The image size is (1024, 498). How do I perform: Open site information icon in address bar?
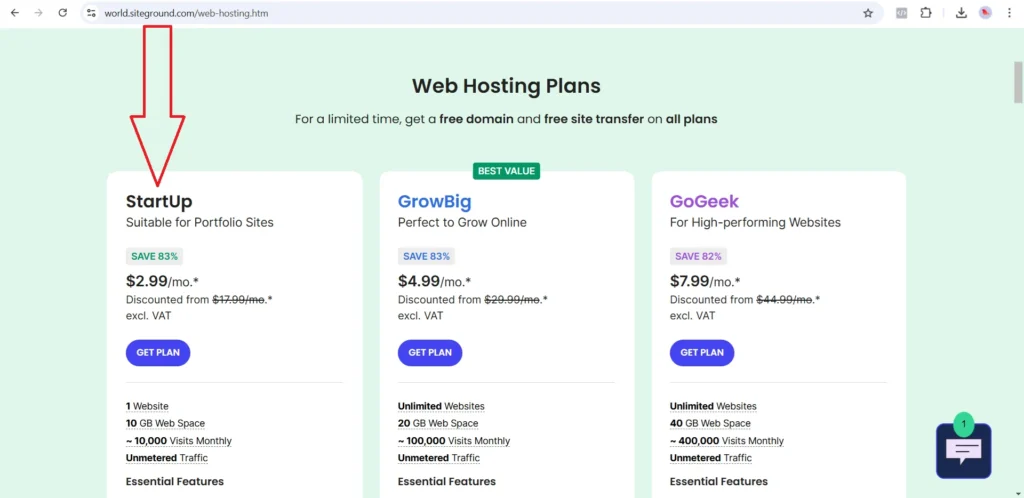pos(91,13)
